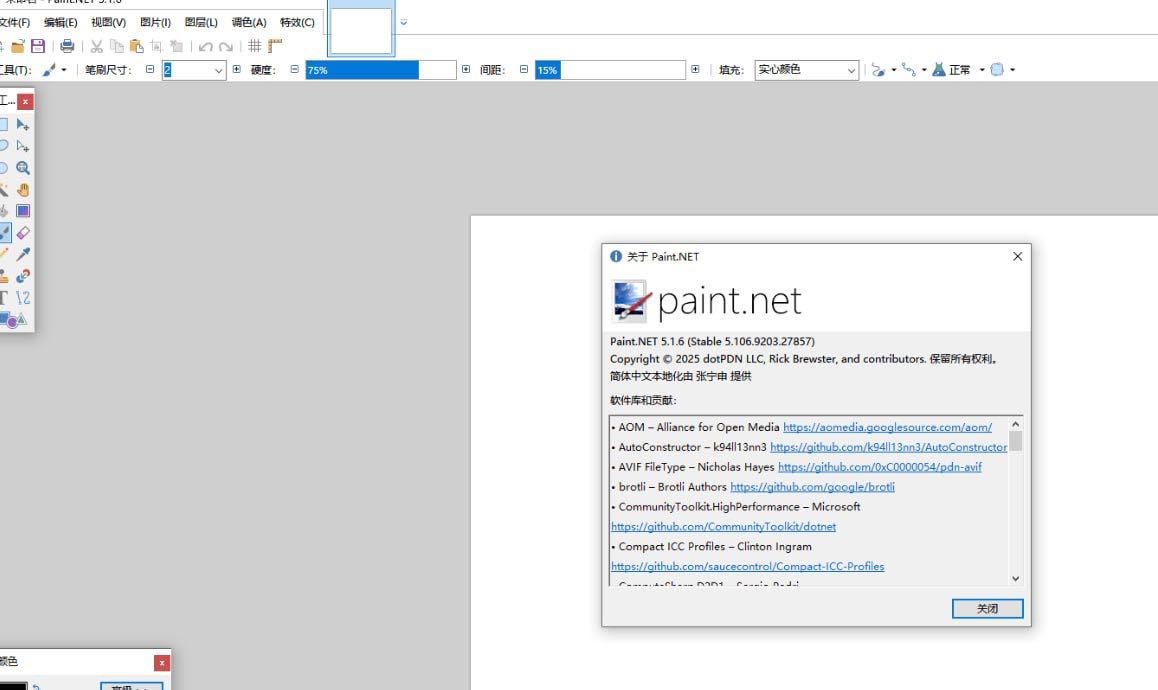Open the 特效(C) effects menu
The height and width of the screenshot is (690, 1158).
297,22
